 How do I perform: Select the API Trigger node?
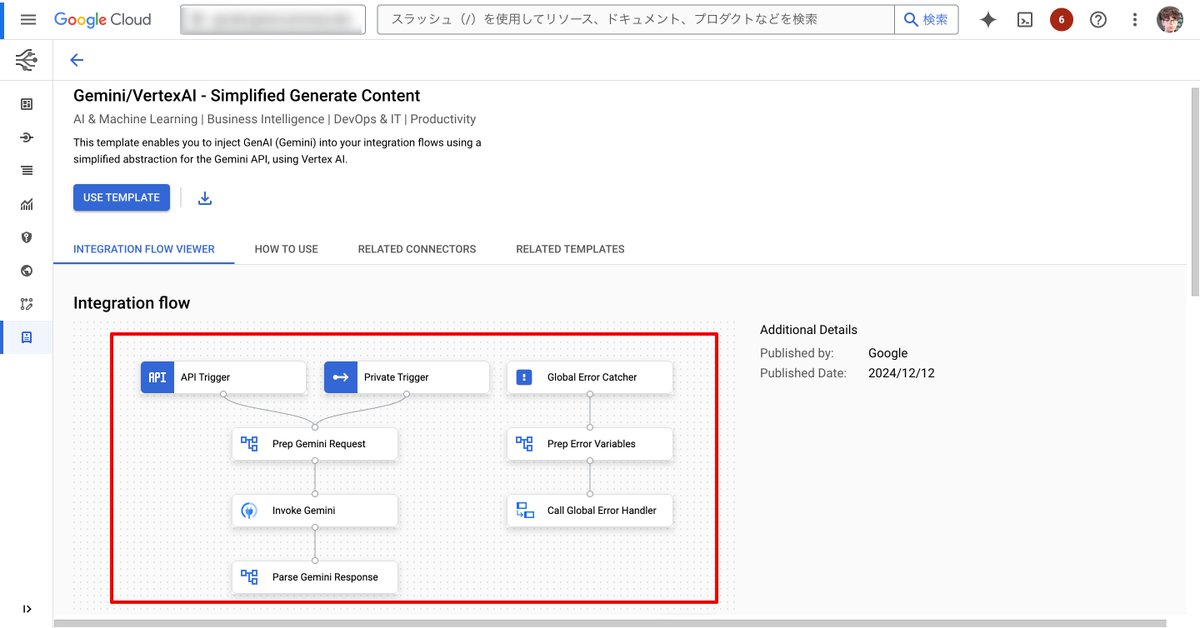(x=223, y=377)
